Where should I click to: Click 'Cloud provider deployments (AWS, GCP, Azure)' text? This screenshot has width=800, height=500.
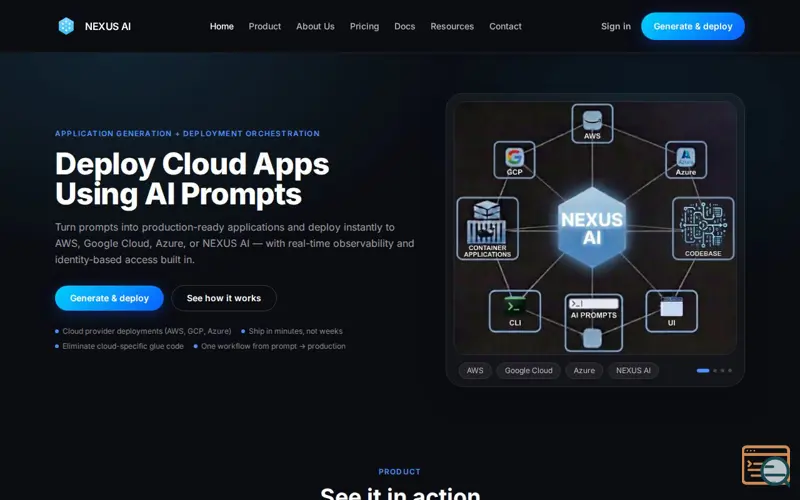146,331
